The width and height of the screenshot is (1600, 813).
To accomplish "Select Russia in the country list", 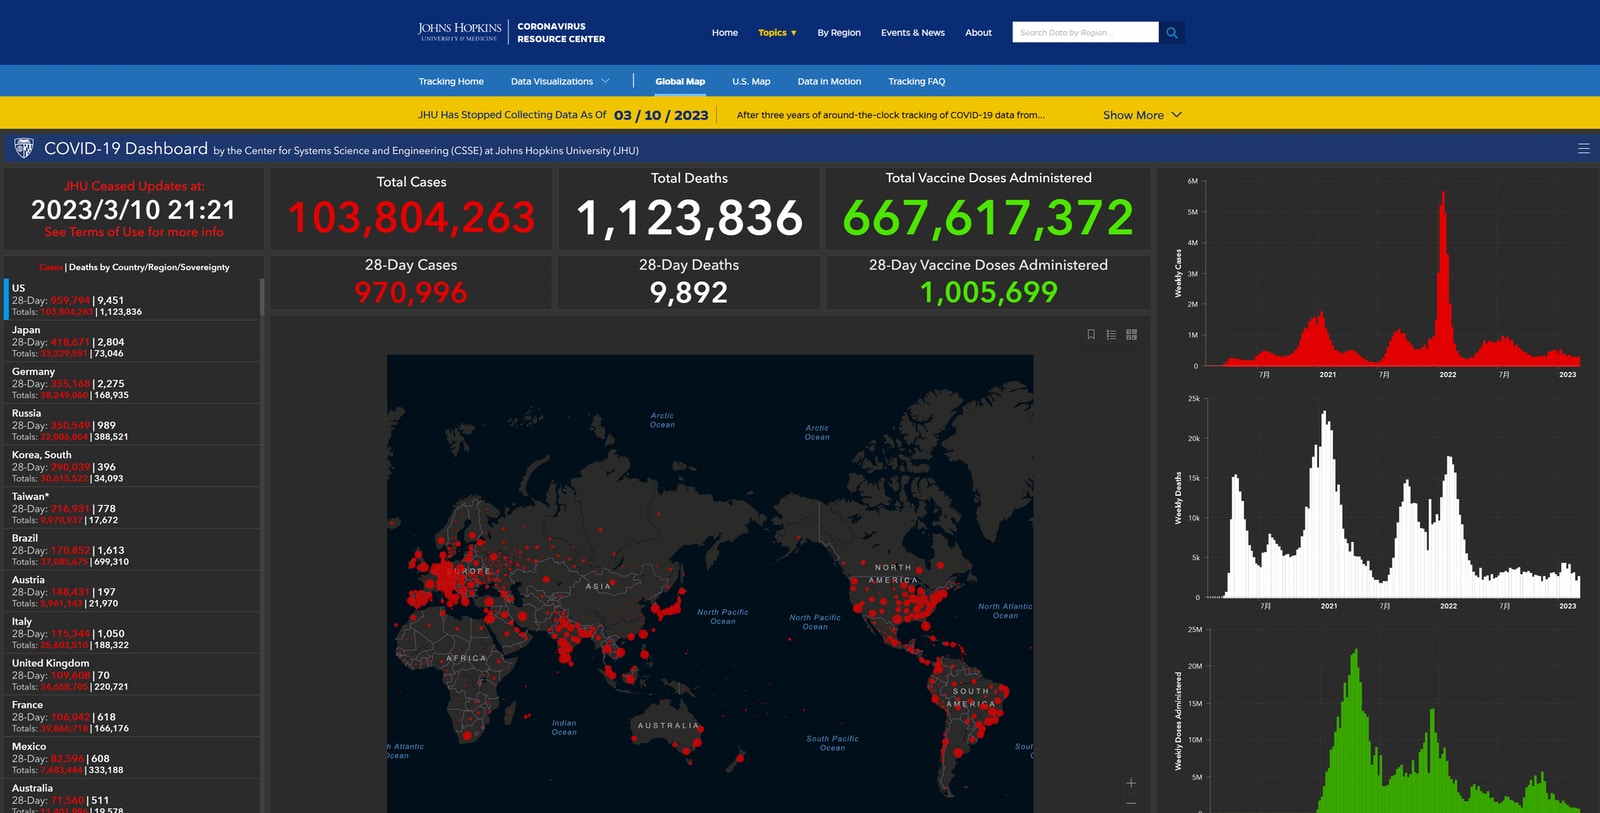I will pyautogui.click(x=132, y=425).
